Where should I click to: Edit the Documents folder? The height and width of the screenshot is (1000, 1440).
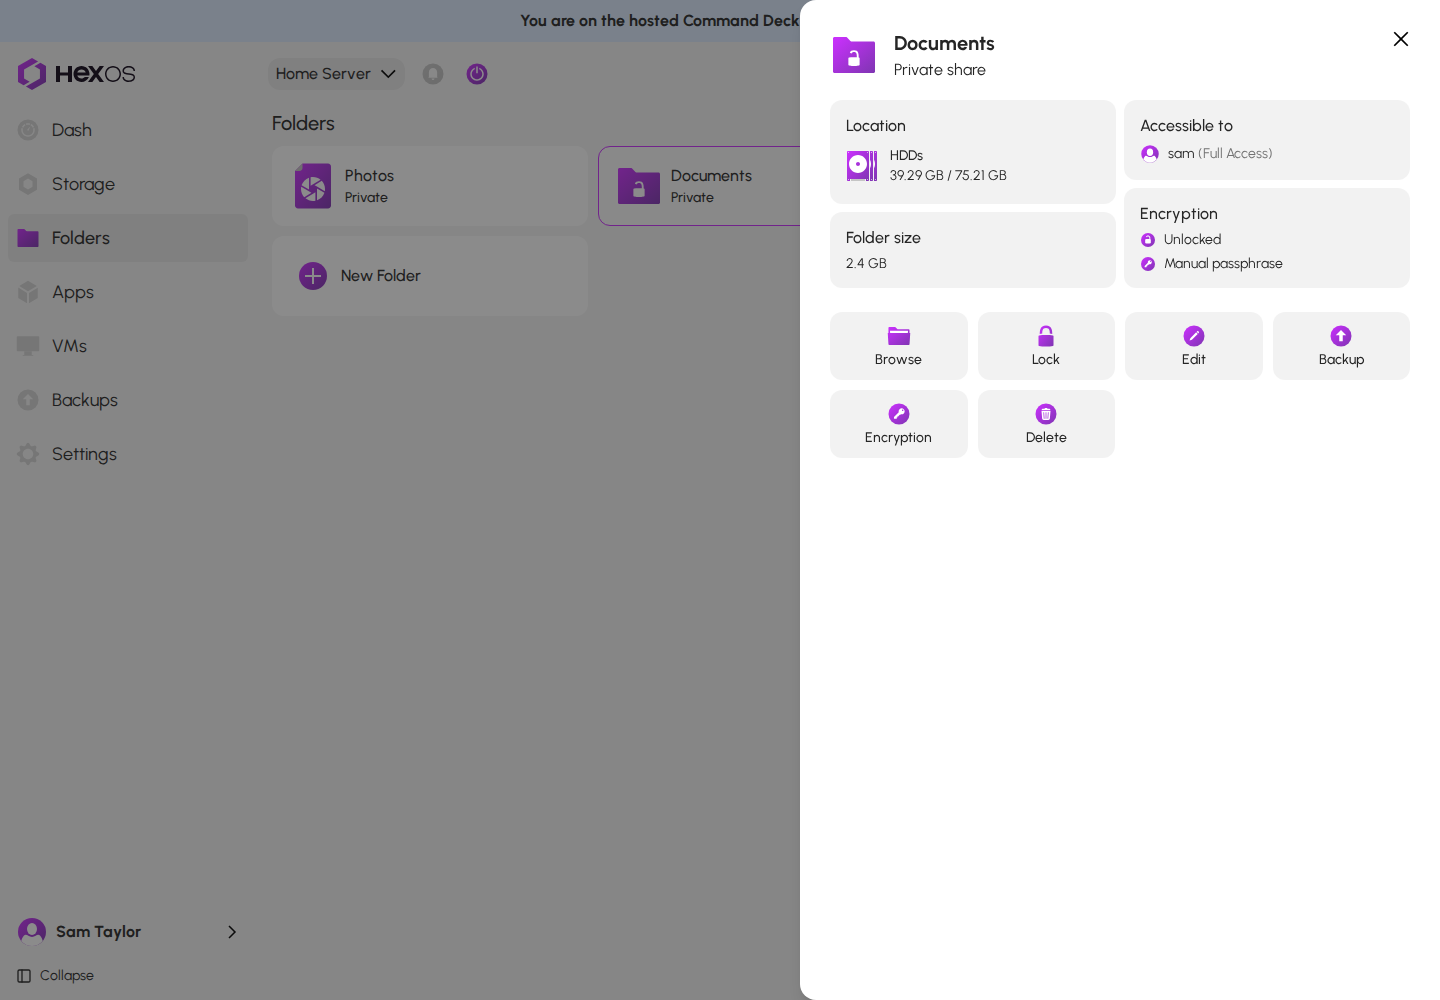click(1194, 346)
